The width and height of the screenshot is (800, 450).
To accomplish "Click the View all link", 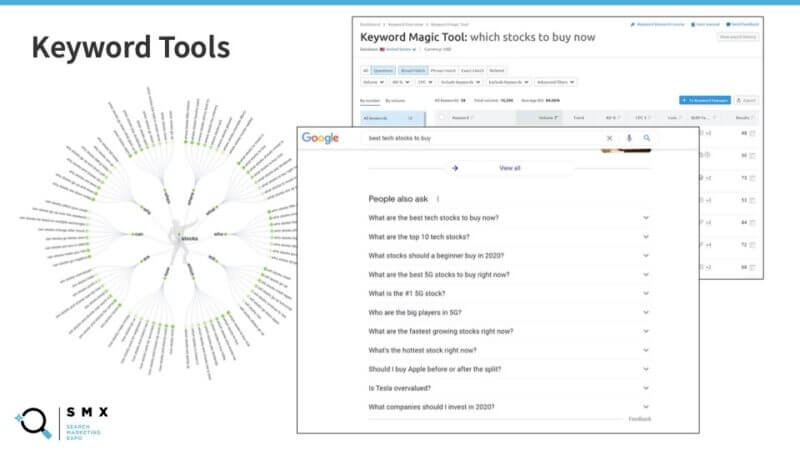I will tap(510, 168).
